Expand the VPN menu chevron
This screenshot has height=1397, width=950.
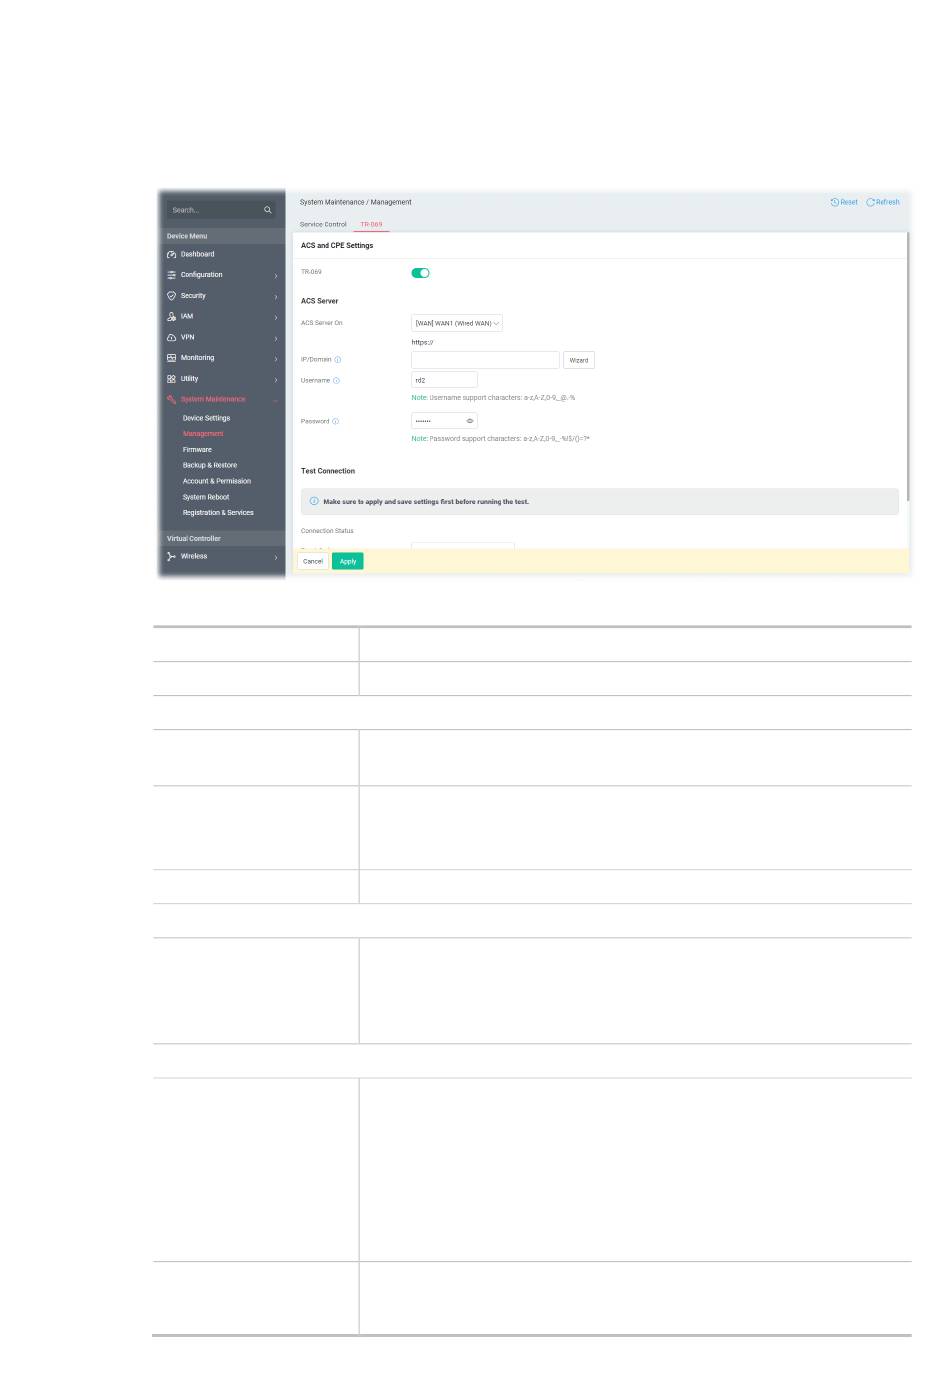click(x=276, y=337)
